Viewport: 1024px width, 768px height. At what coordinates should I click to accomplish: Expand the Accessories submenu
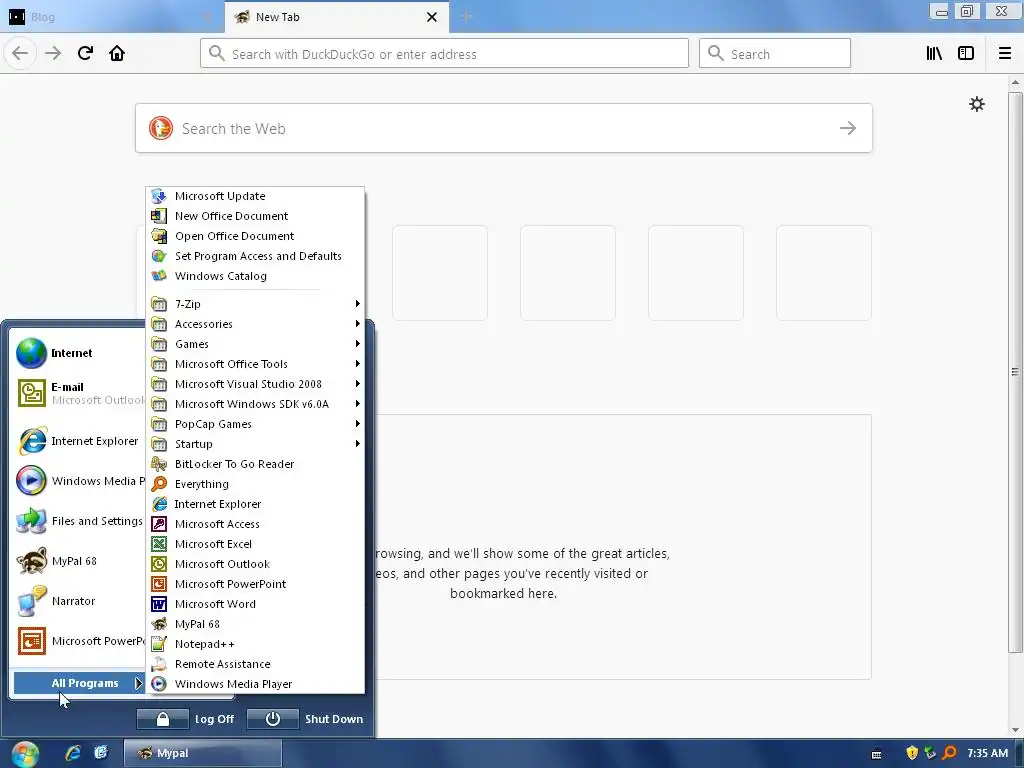pos(255,324)
